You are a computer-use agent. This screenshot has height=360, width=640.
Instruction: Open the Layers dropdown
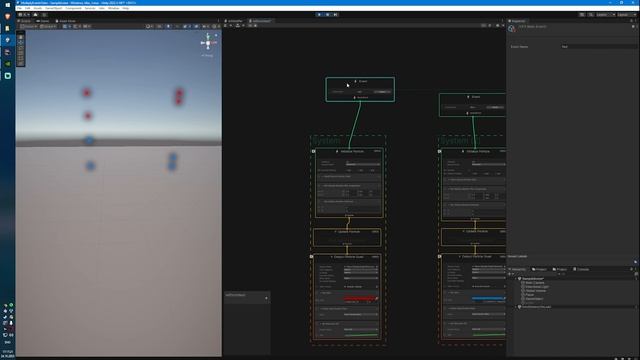(606, 15)
